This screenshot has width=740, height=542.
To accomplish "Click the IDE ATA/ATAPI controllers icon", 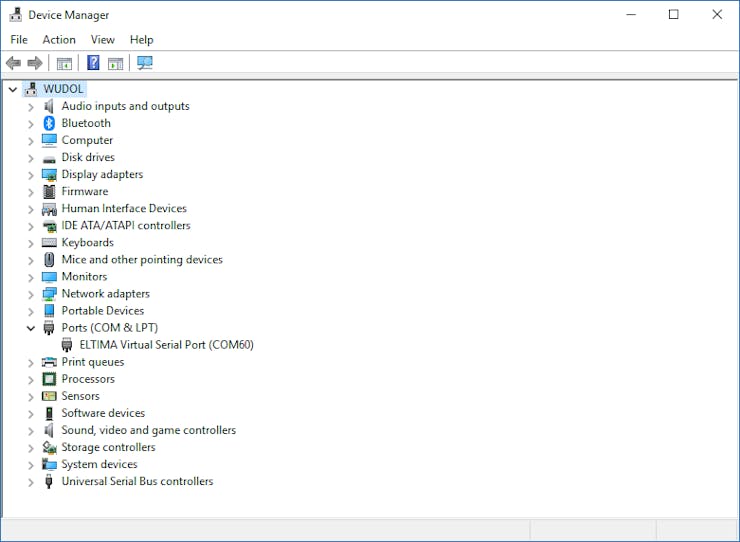I will (49, 226).
